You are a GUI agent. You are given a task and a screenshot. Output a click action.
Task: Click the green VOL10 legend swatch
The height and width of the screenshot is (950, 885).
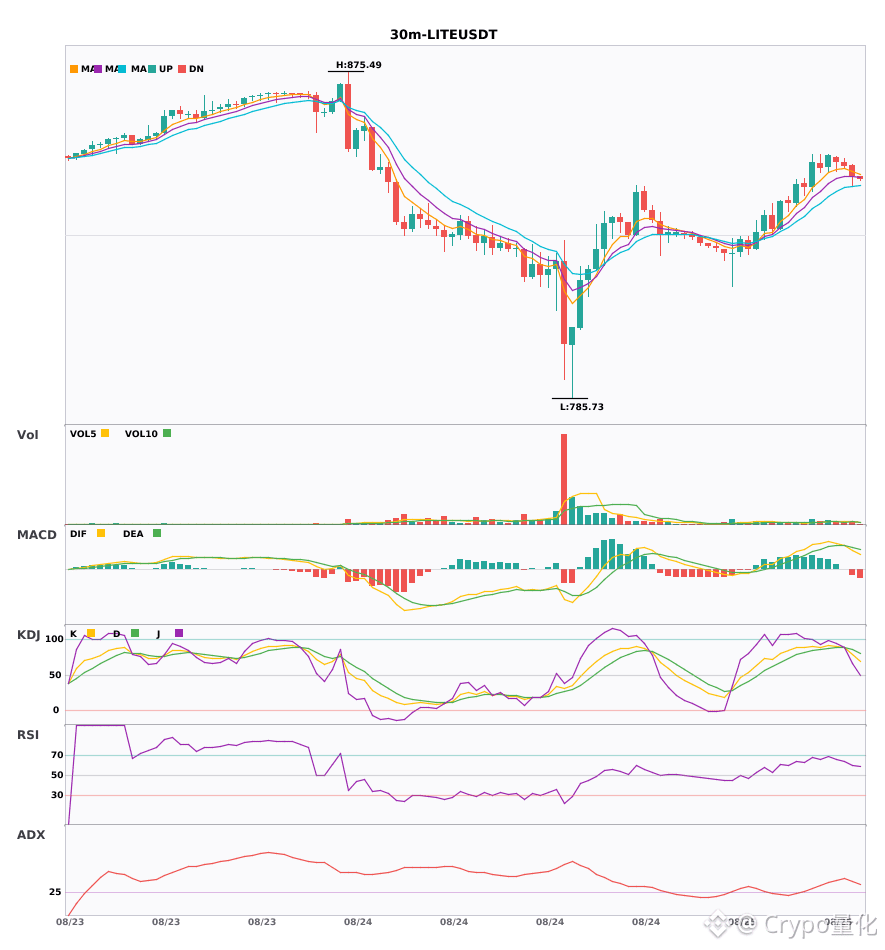[167, 433]
